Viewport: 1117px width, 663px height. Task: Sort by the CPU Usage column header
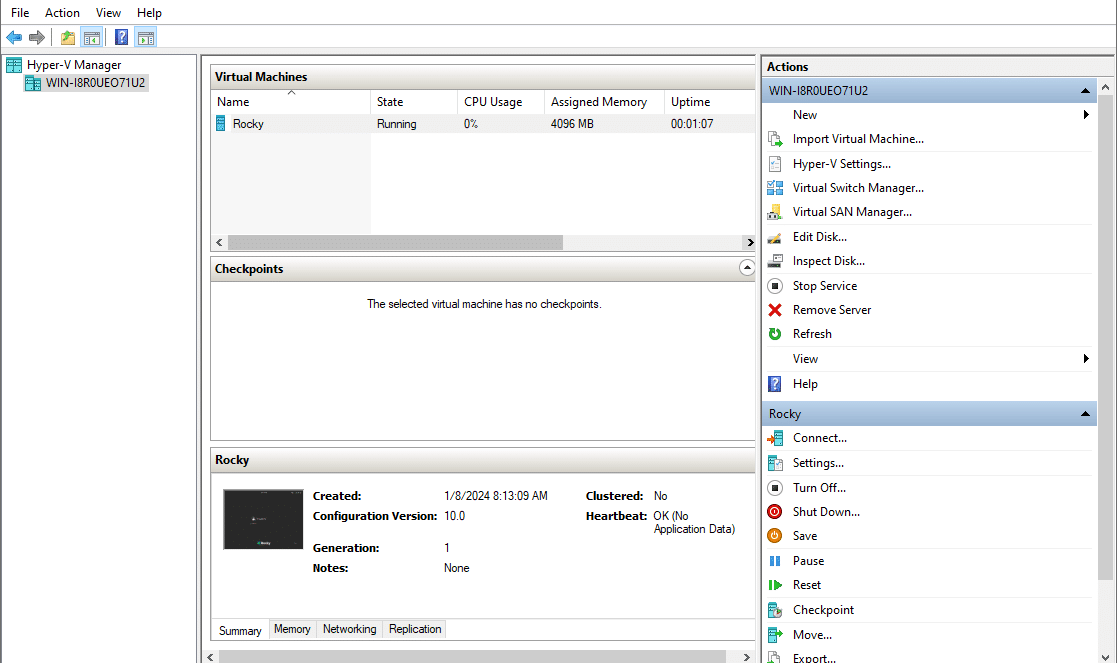coord(501,102)
